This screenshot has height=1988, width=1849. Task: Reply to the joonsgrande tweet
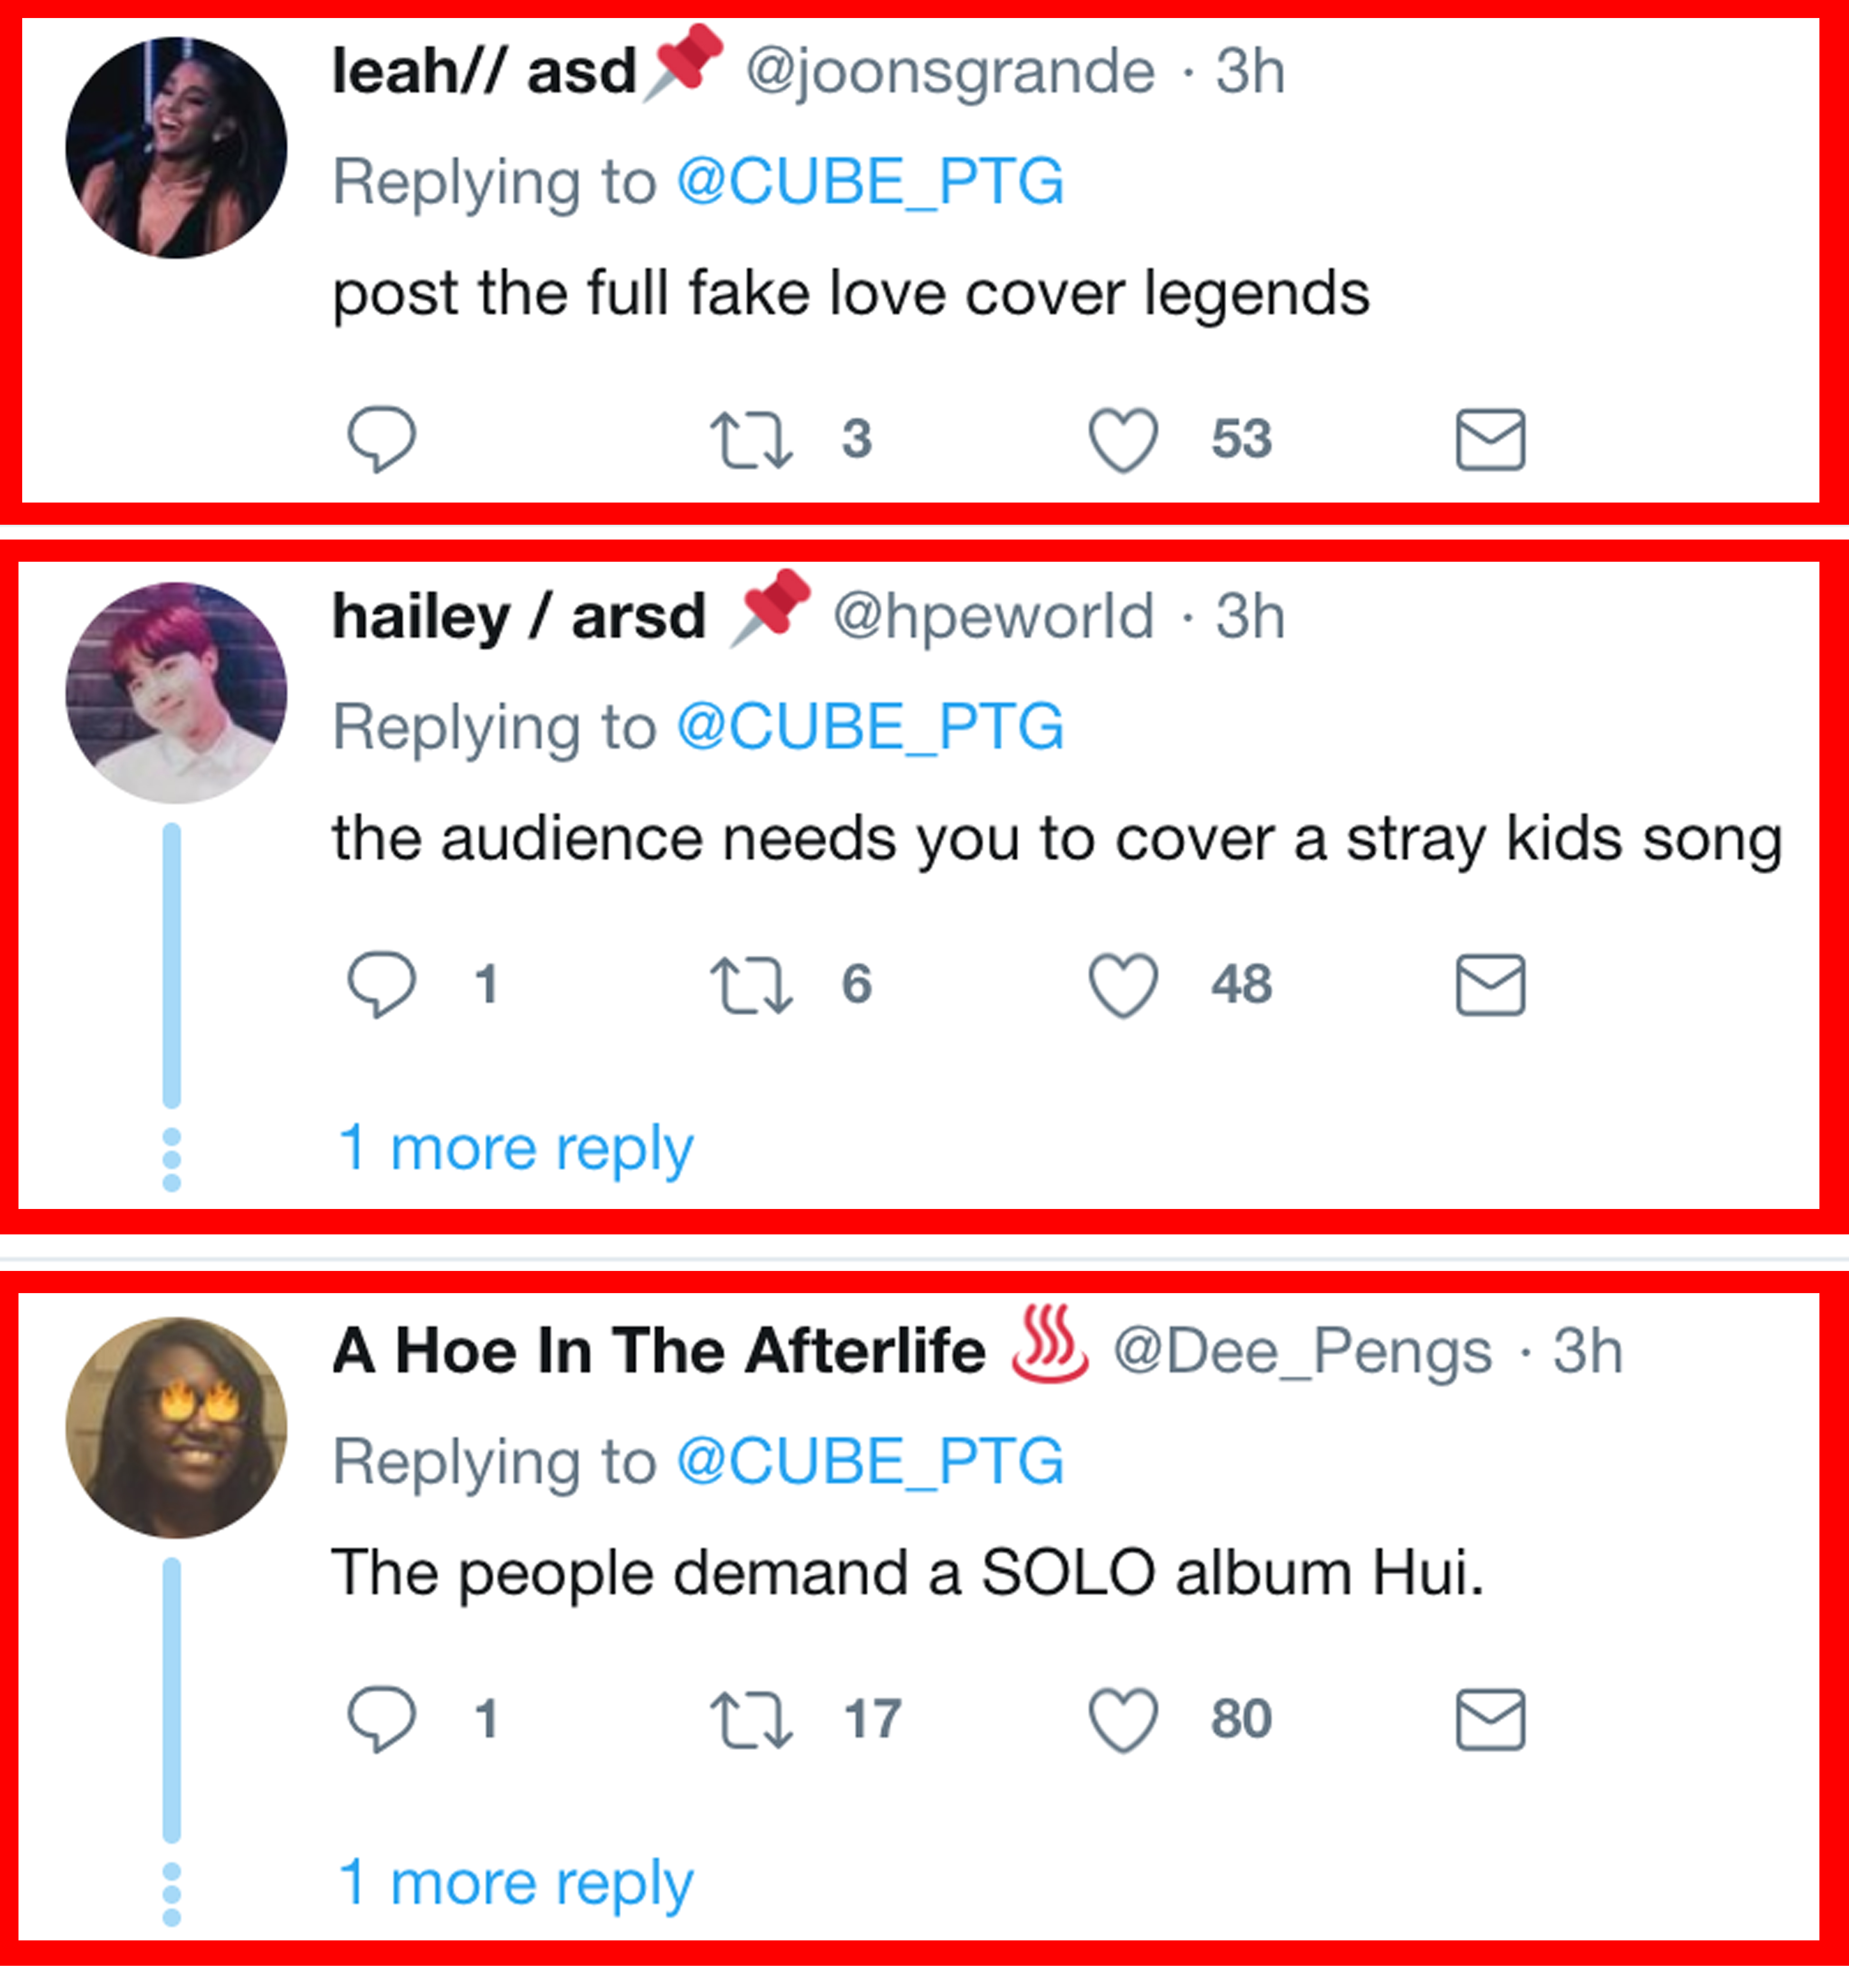coord(381,439)
